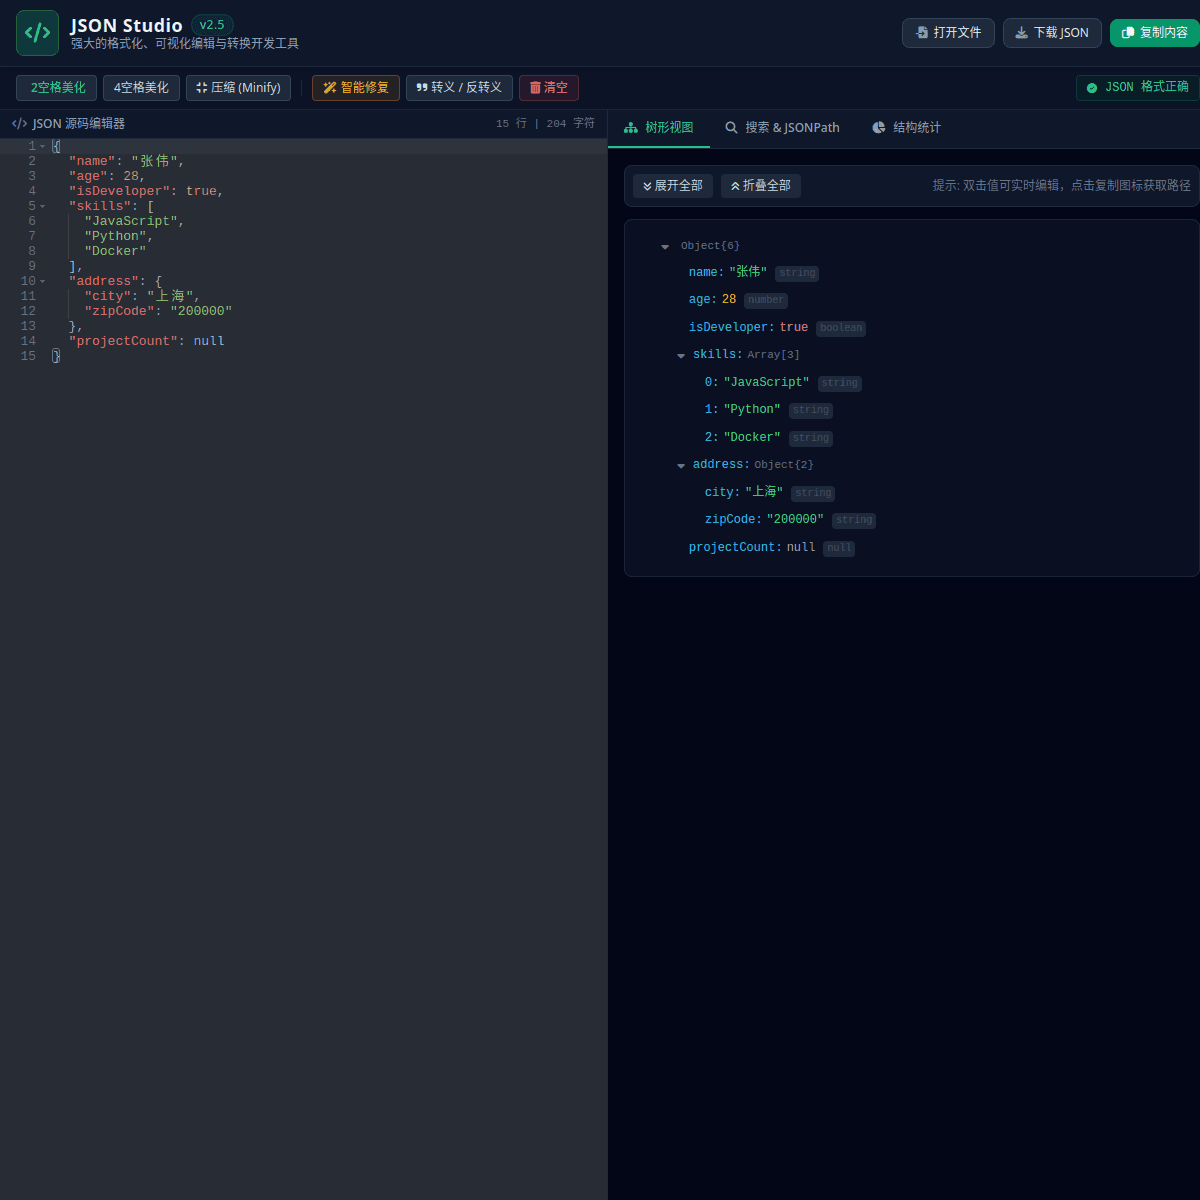Image resolution: width=1200 pixels, height=1200 pixels.
Task: Collapse the address Object{2} node arrow
Action: click(681, 465)
